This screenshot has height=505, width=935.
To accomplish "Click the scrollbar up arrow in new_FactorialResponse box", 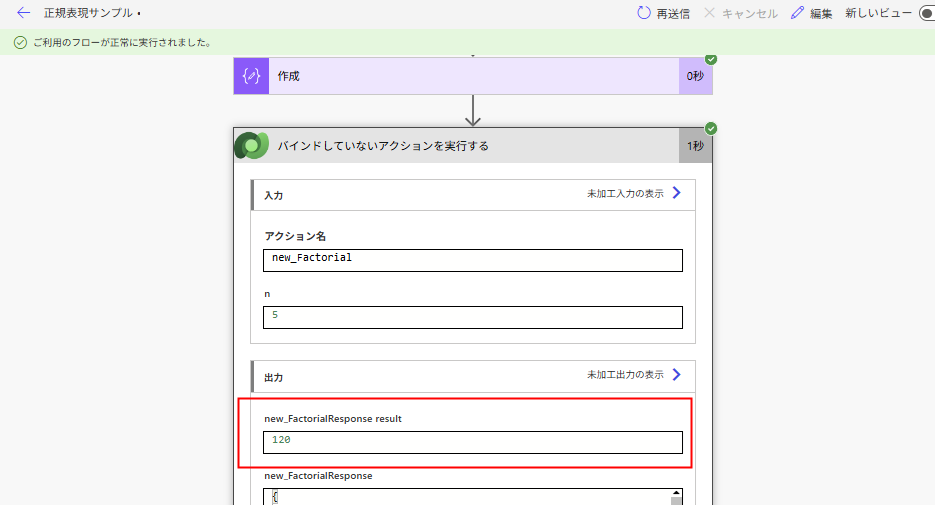I will (x=676, y=494).
